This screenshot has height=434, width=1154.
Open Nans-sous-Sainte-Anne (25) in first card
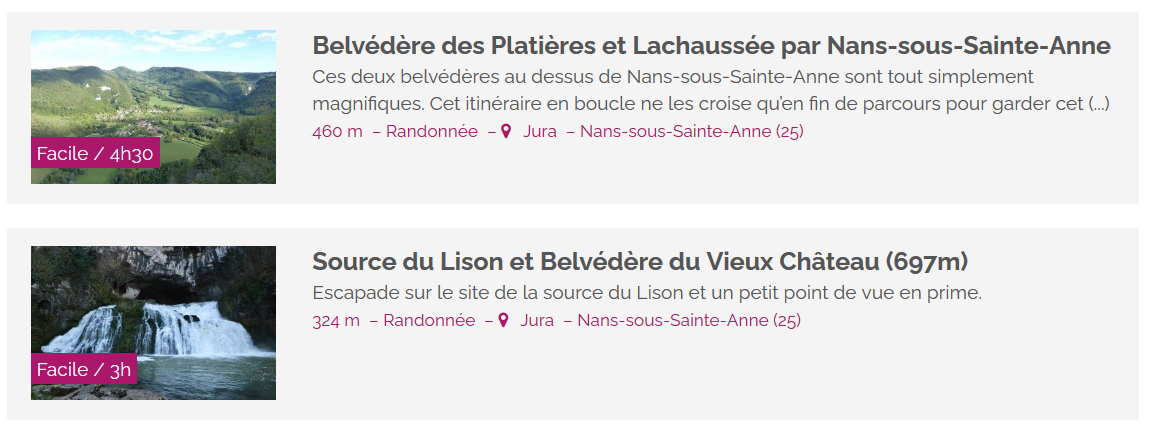692,132
